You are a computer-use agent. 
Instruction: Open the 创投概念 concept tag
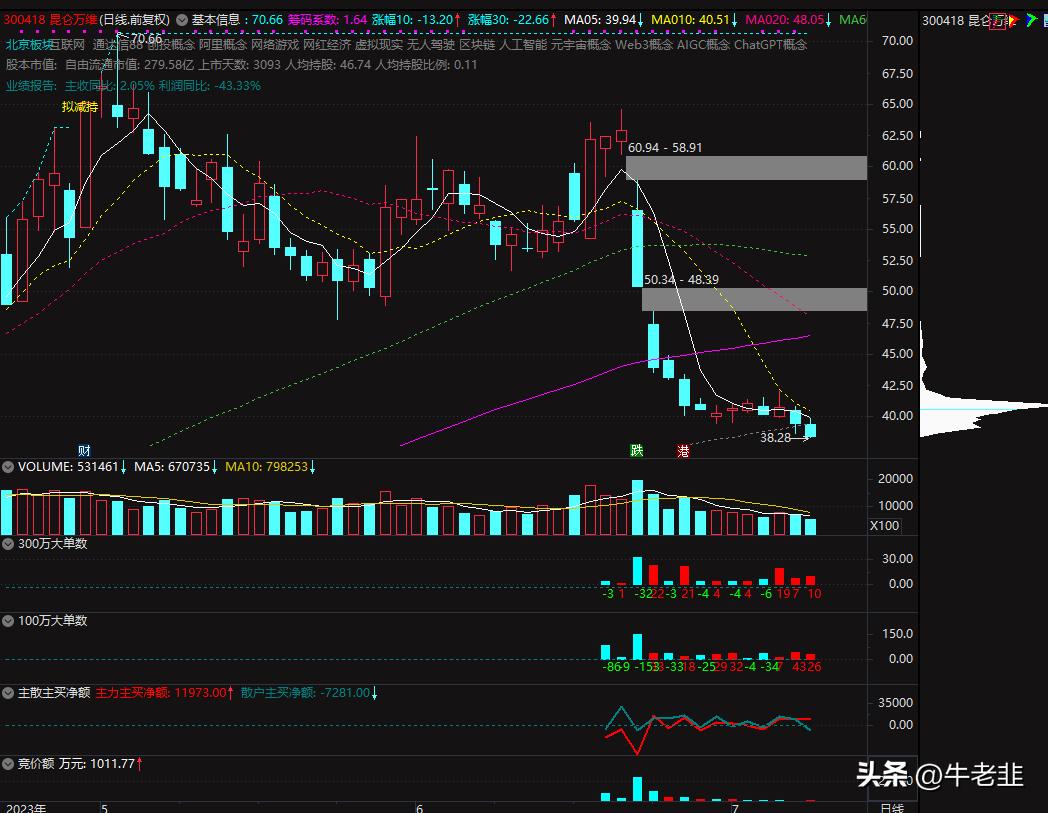pos(170,45)
